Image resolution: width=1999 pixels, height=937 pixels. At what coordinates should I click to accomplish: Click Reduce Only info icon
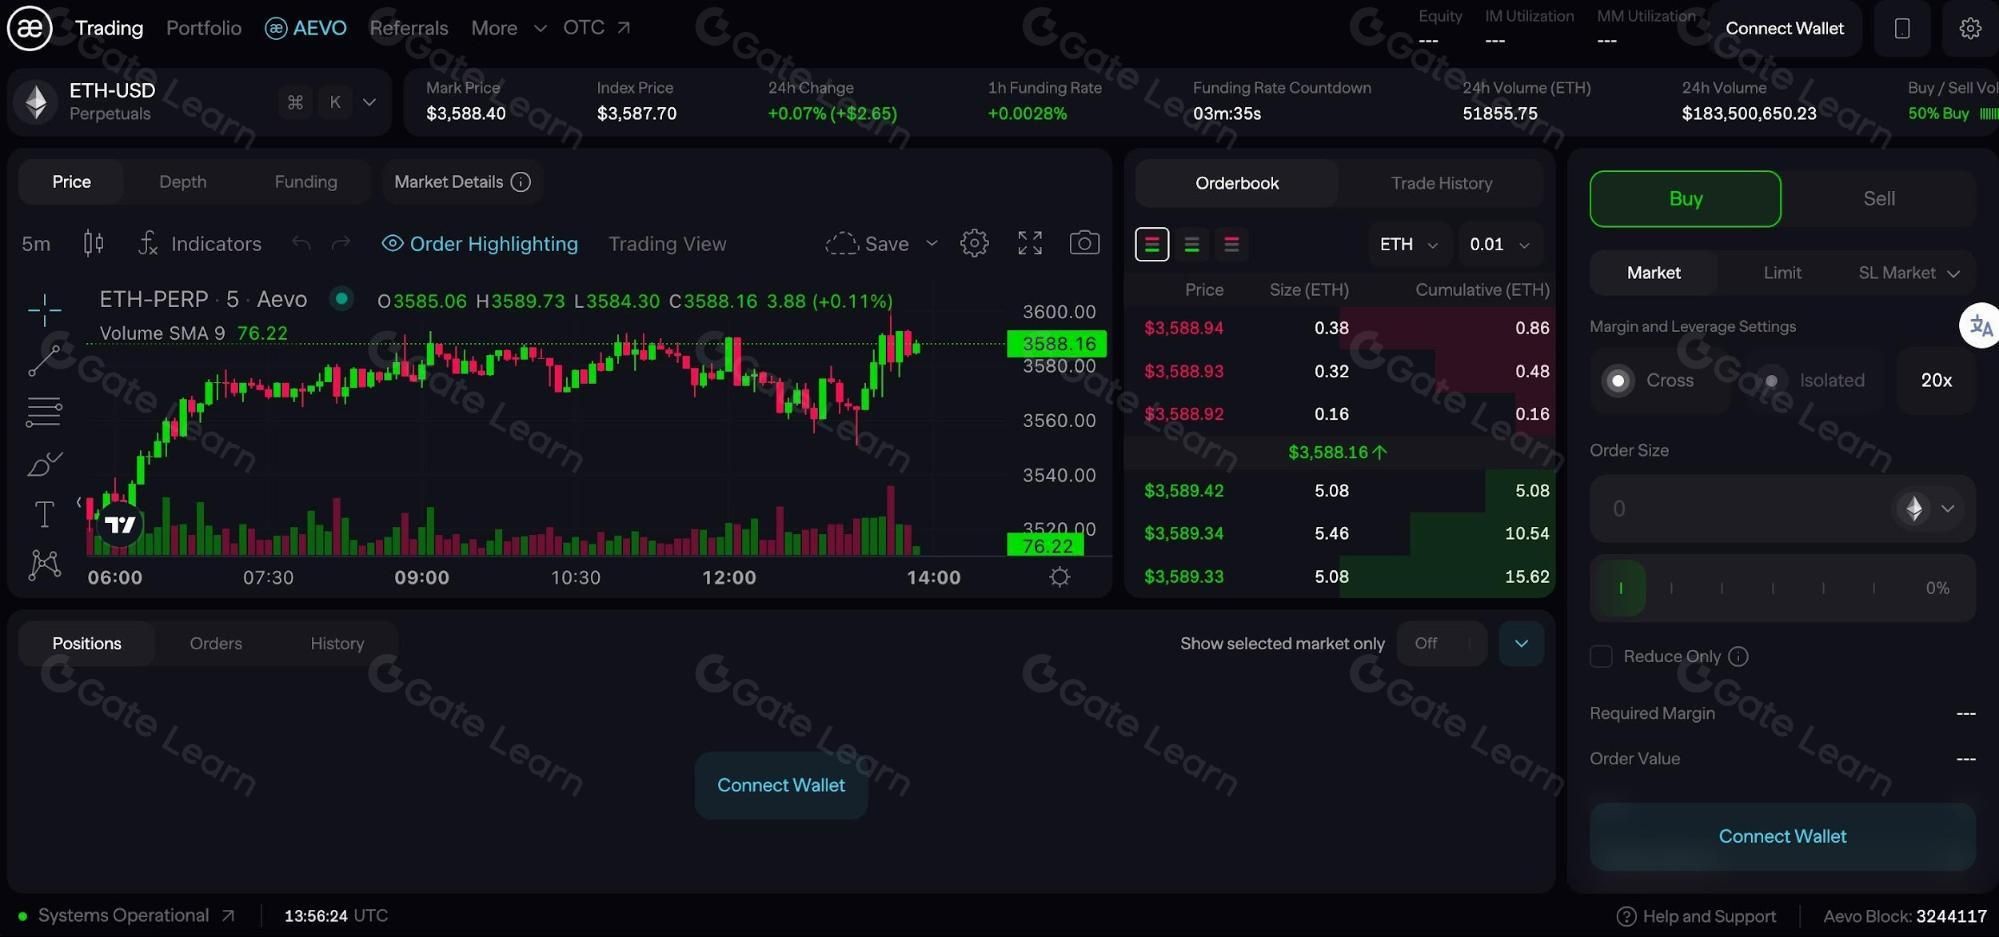1739,656
